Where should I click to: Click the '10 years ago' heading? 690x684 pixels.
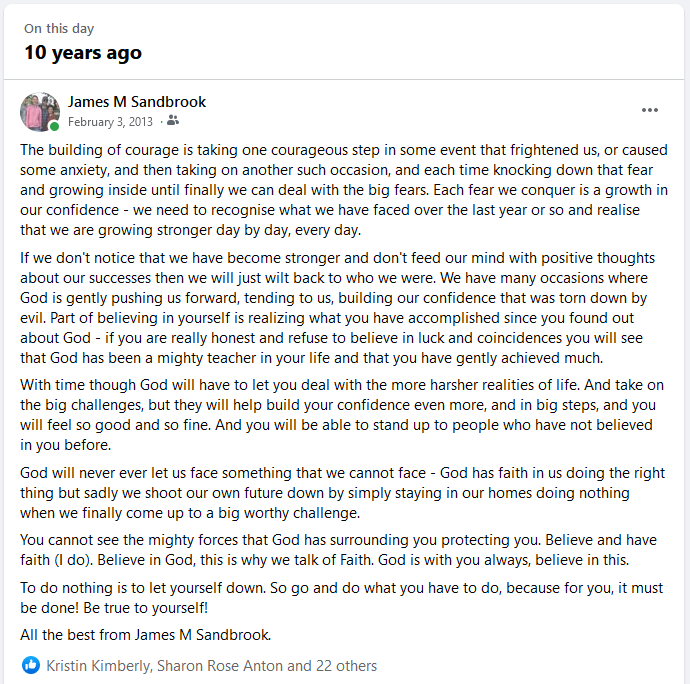tap(83, 53)
